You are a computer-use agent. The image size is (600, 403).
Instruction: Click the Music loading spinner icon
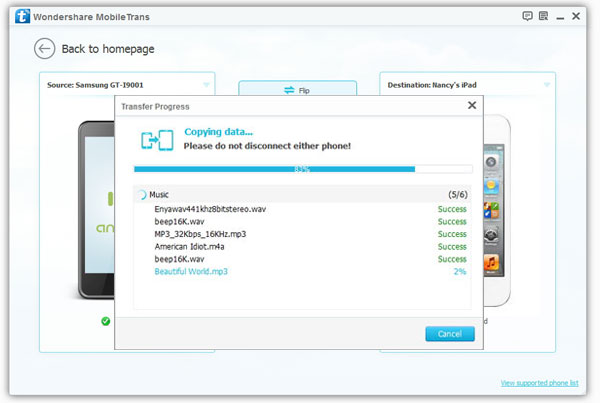142,195
